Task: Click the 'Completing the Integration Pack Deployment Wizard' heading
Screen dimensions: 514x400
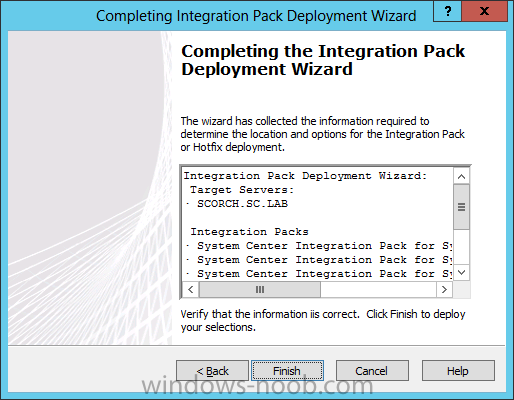Action: tap(323, 60)
